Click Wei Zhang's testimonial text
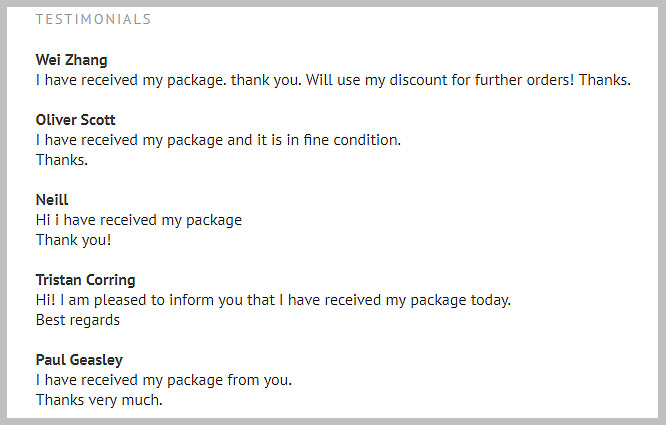 click(333, 80)
